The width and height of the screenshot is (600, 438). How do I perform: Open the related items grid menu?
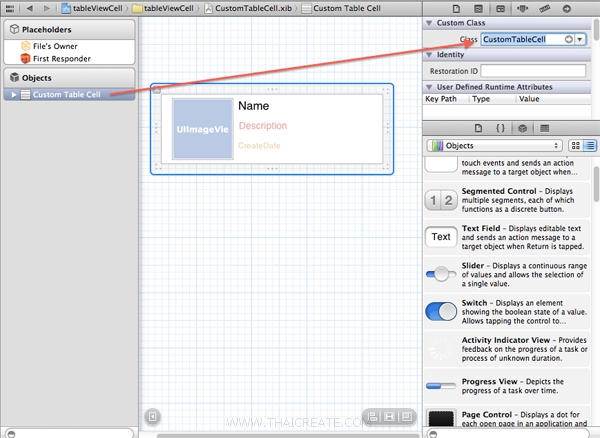[10, 8]
